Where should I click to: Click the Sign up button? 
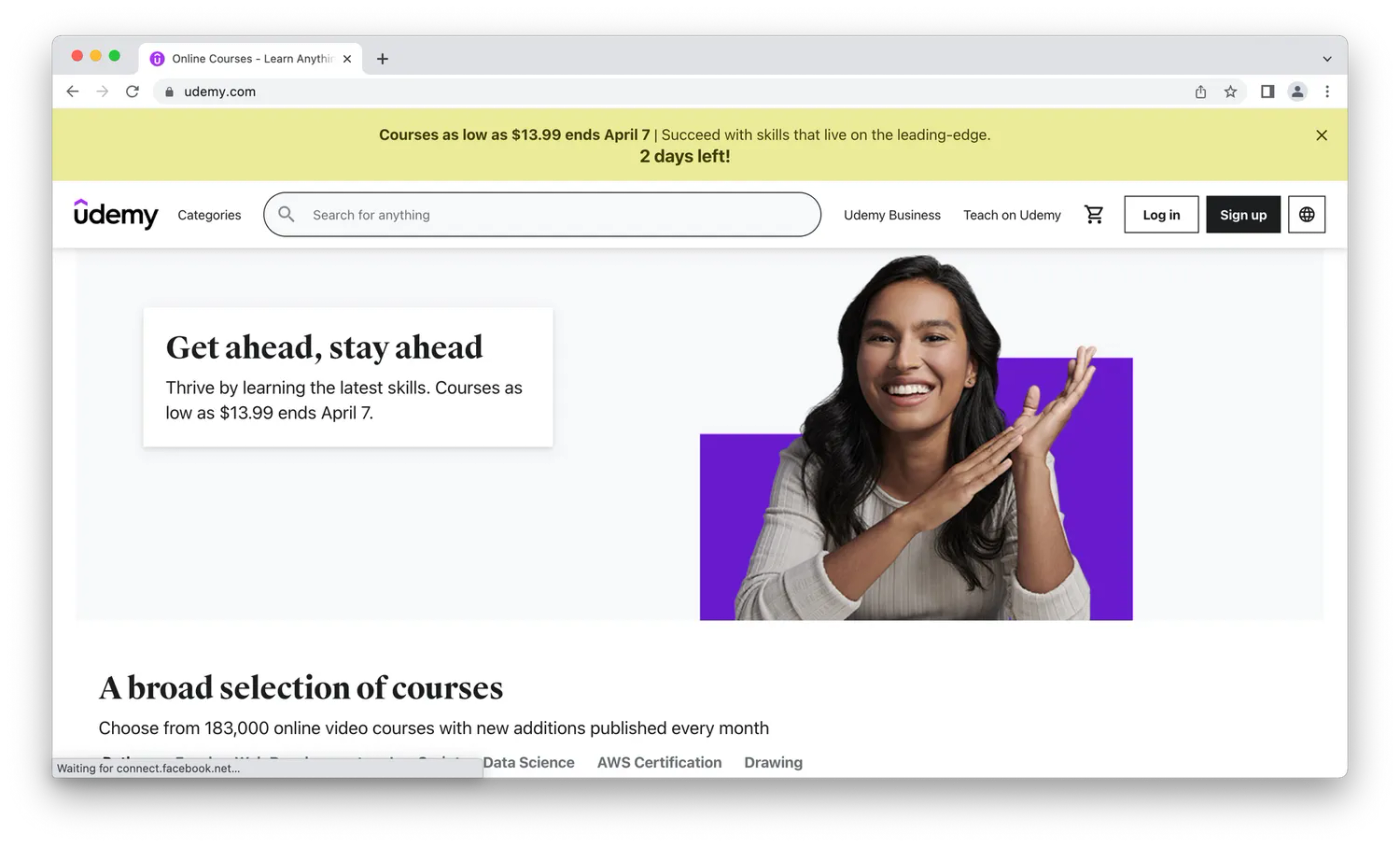click(1242, 214)
